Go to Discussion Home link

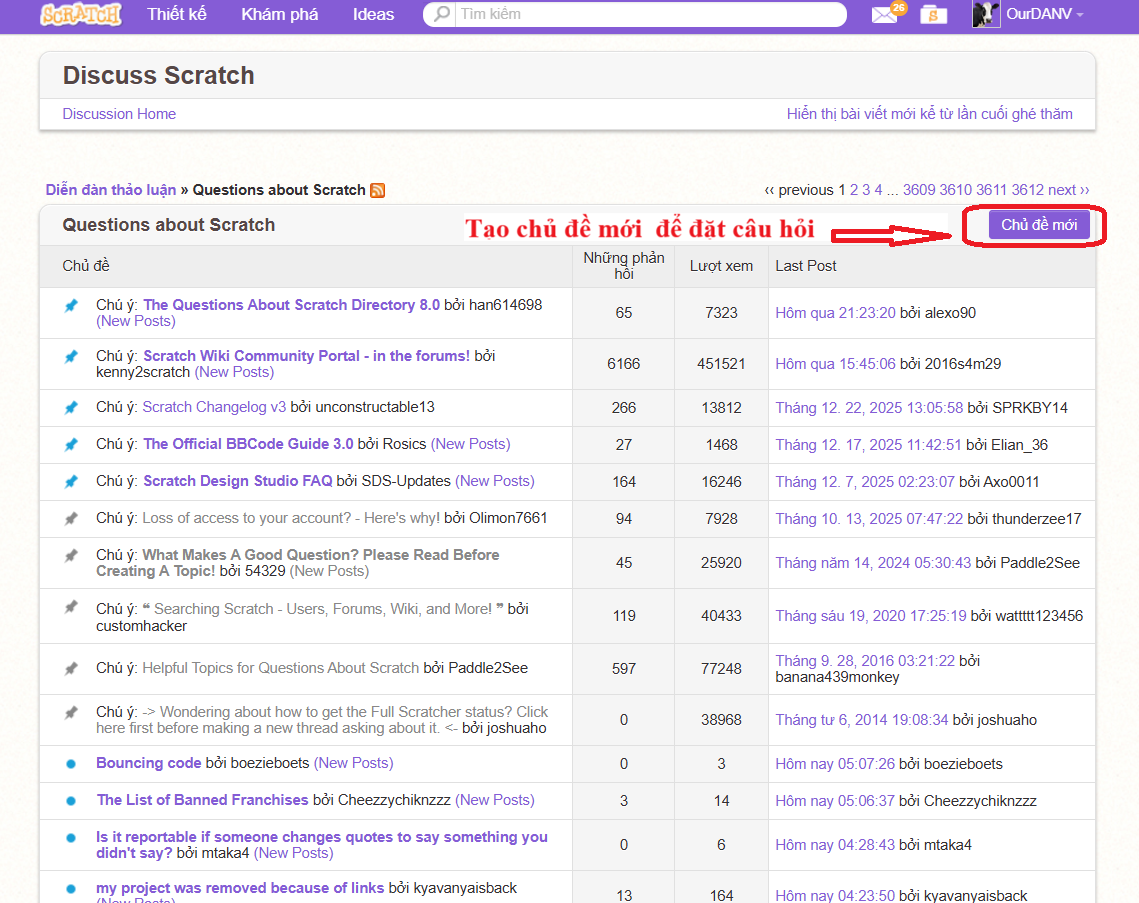click(119, 114)
